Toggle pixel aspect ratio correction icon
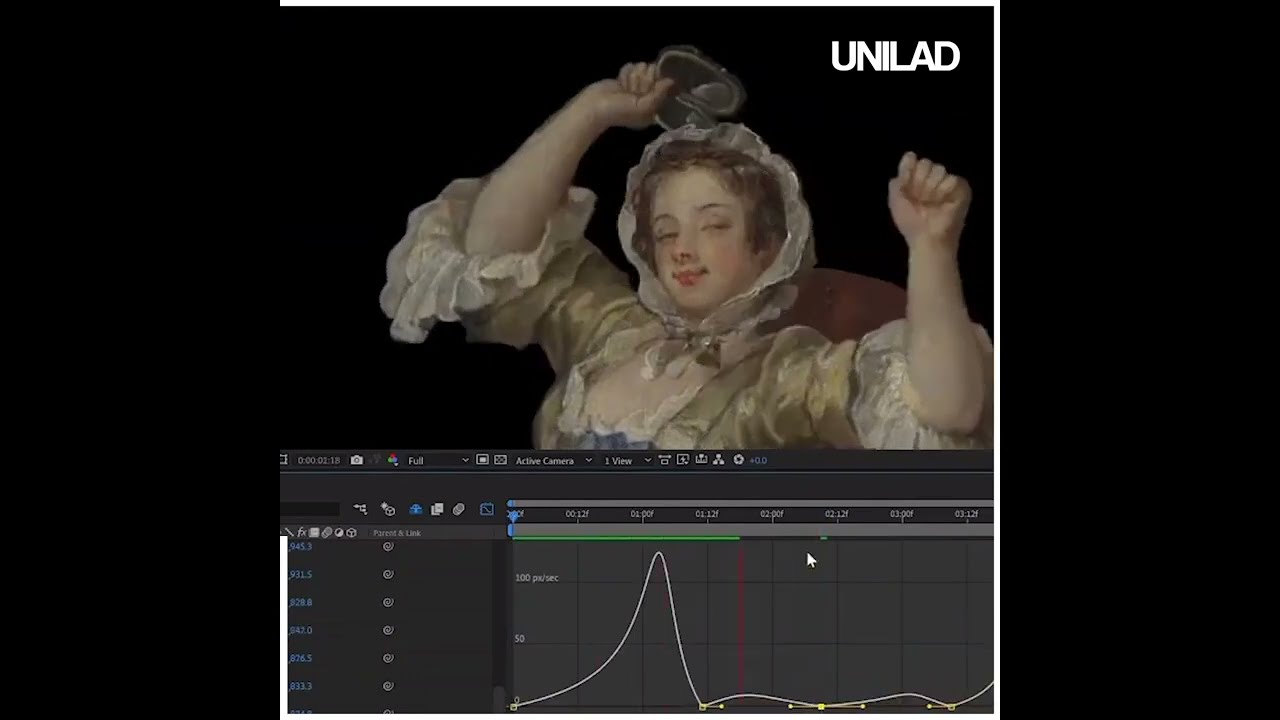The width and height of the screenshot is (1280, 720). 665,459
